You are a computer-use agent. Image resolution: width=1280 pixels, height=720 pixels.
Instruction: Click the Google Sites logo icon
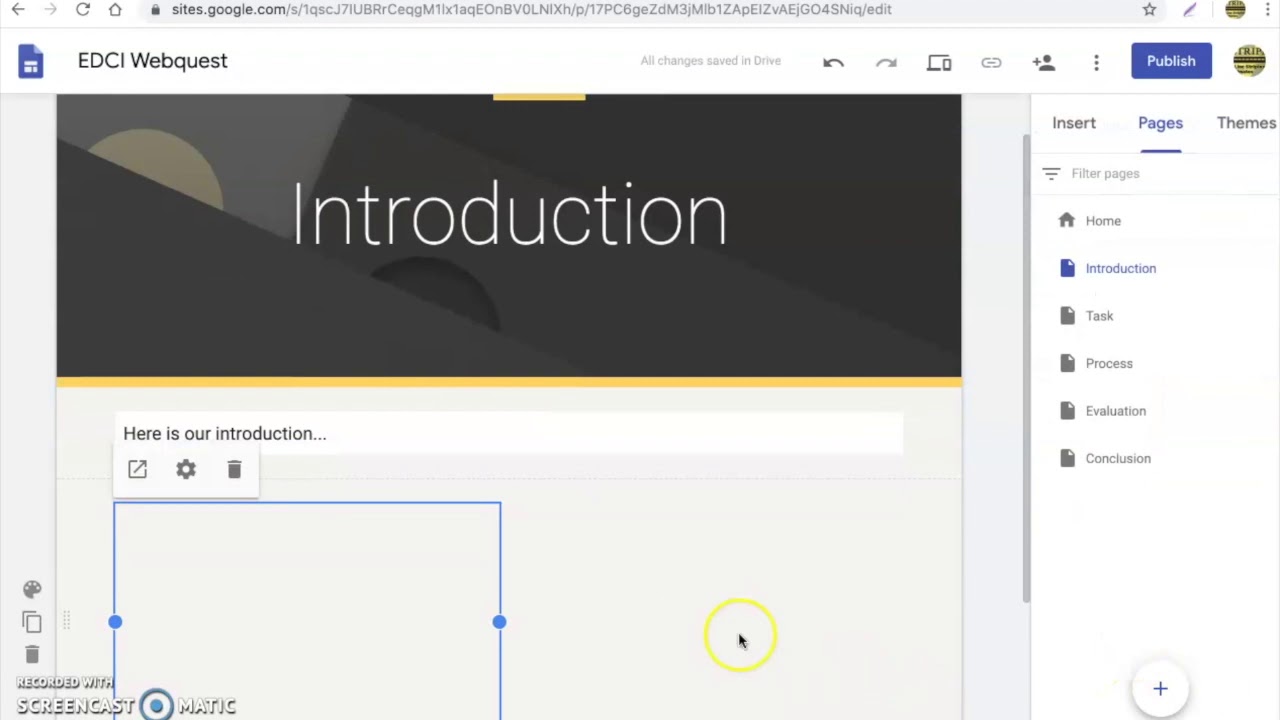(31, 61)
